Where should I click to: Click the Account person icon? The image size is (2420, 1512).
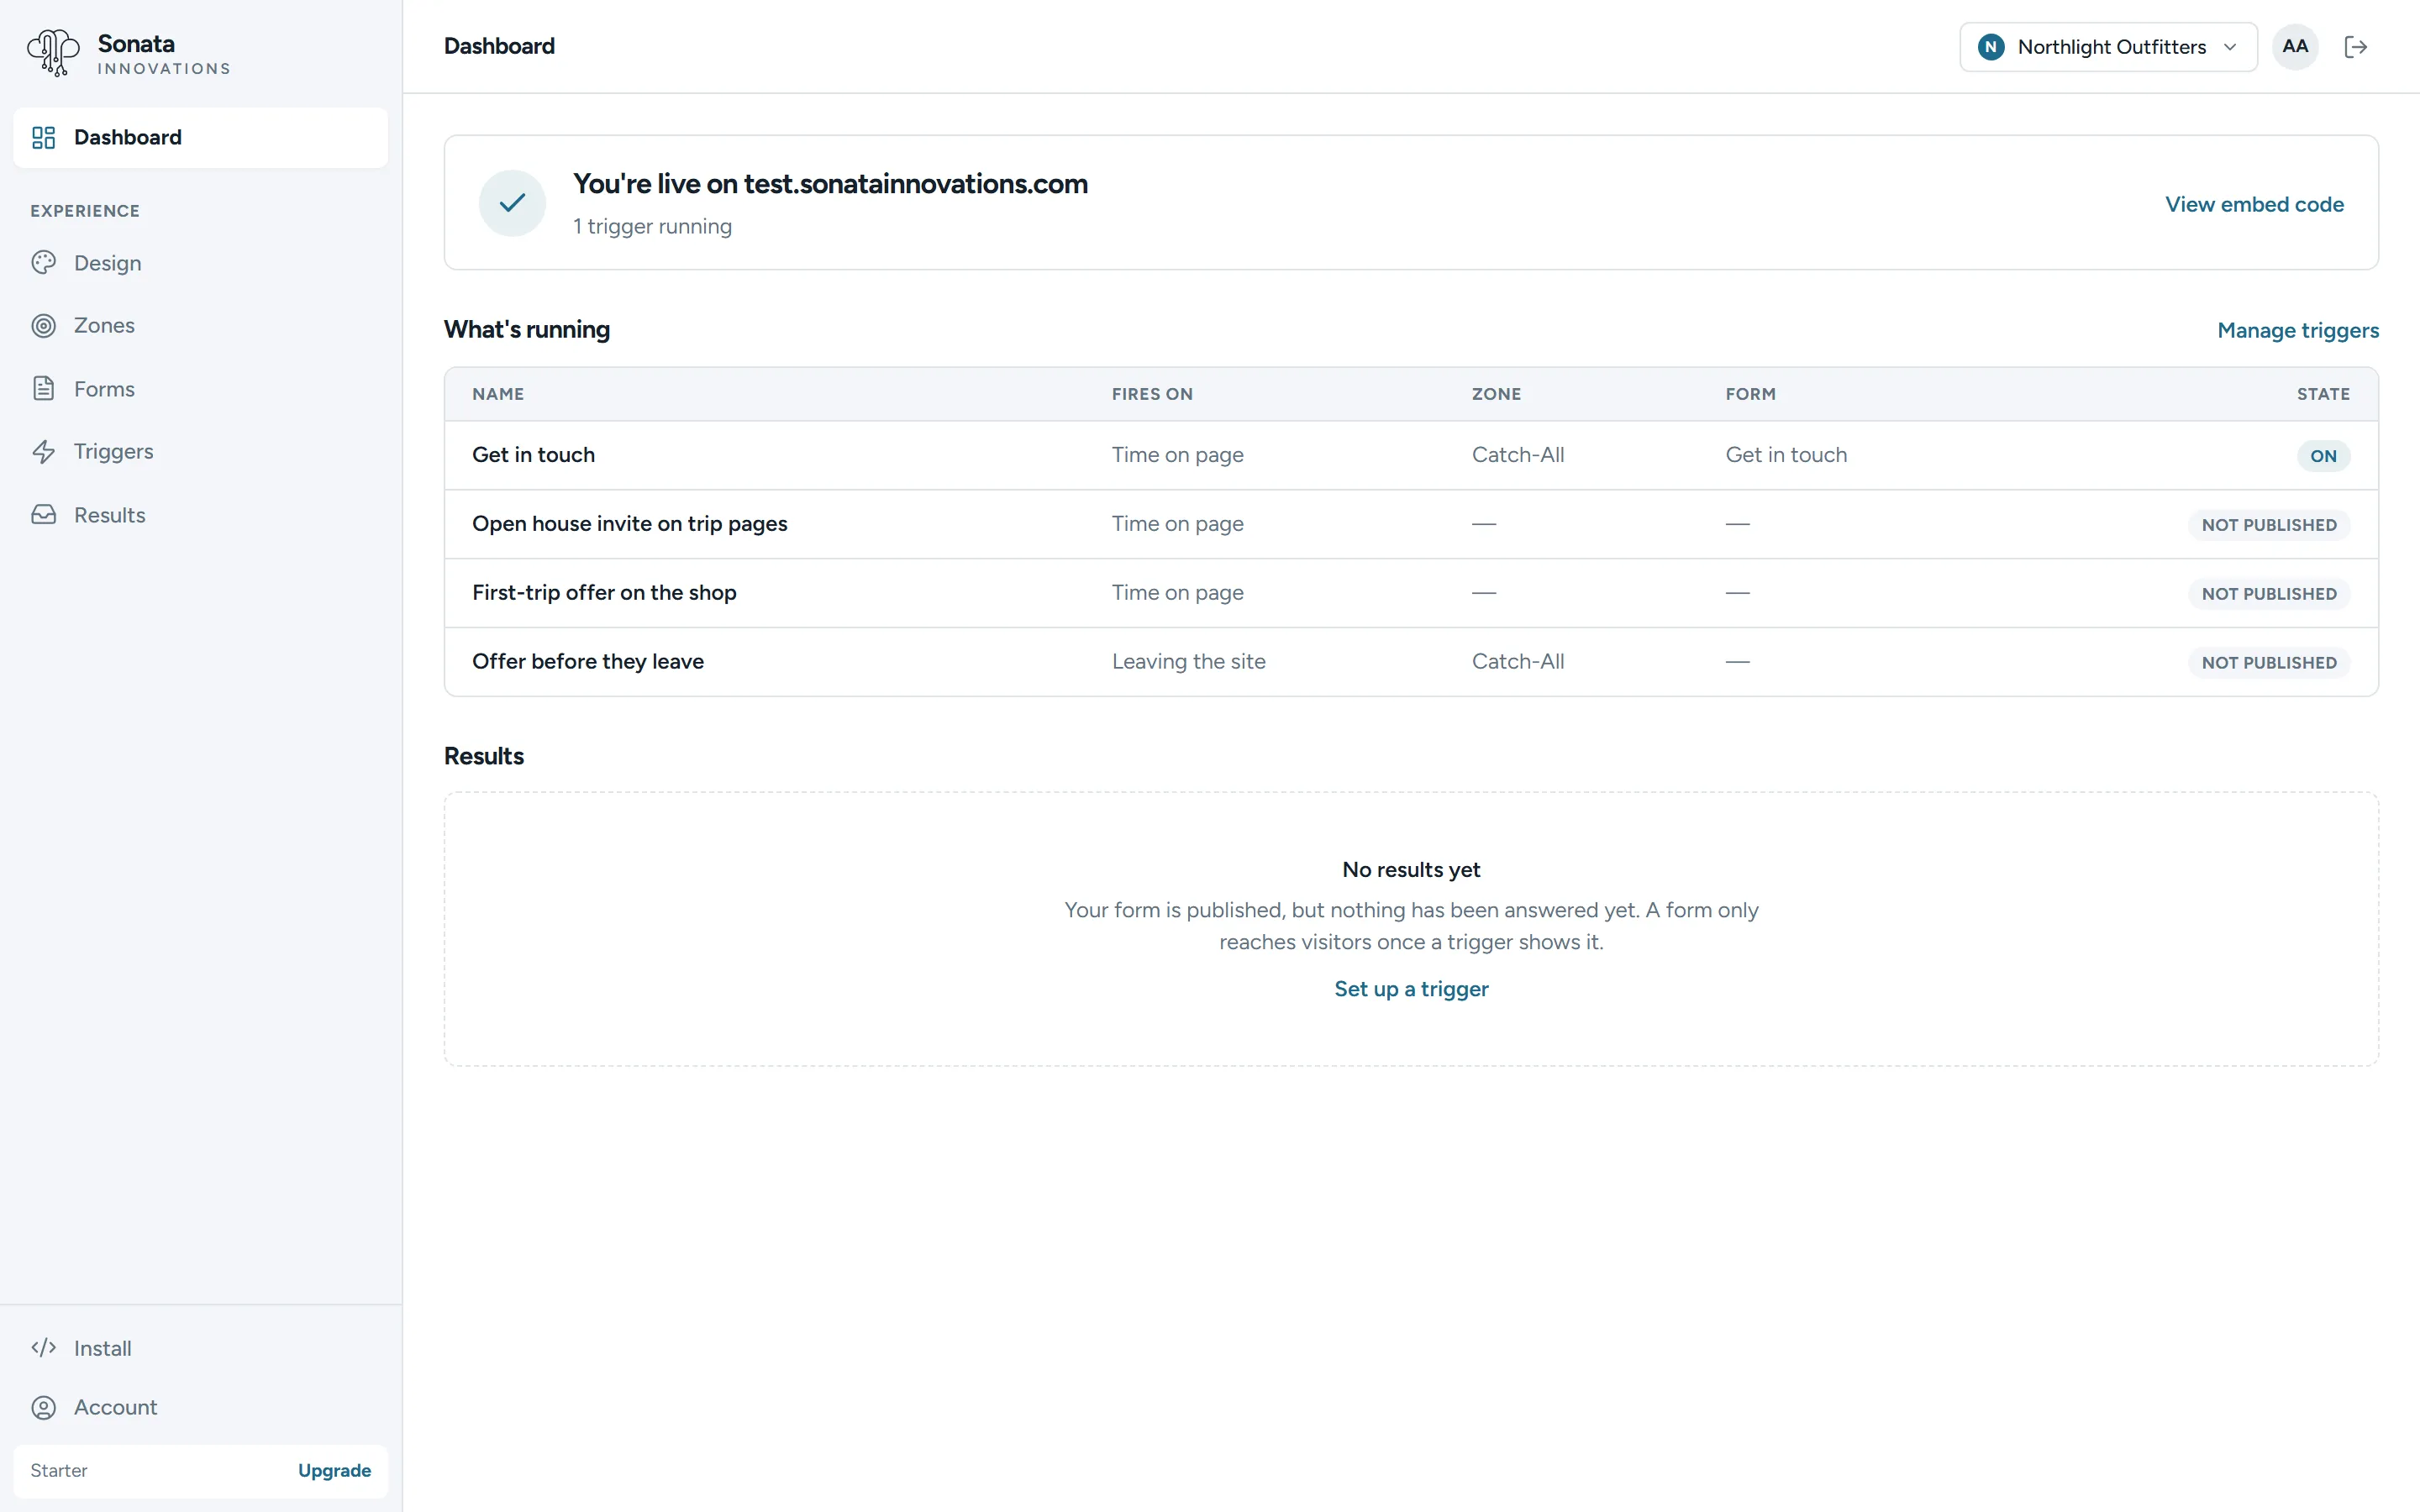tap(44, 1407)
